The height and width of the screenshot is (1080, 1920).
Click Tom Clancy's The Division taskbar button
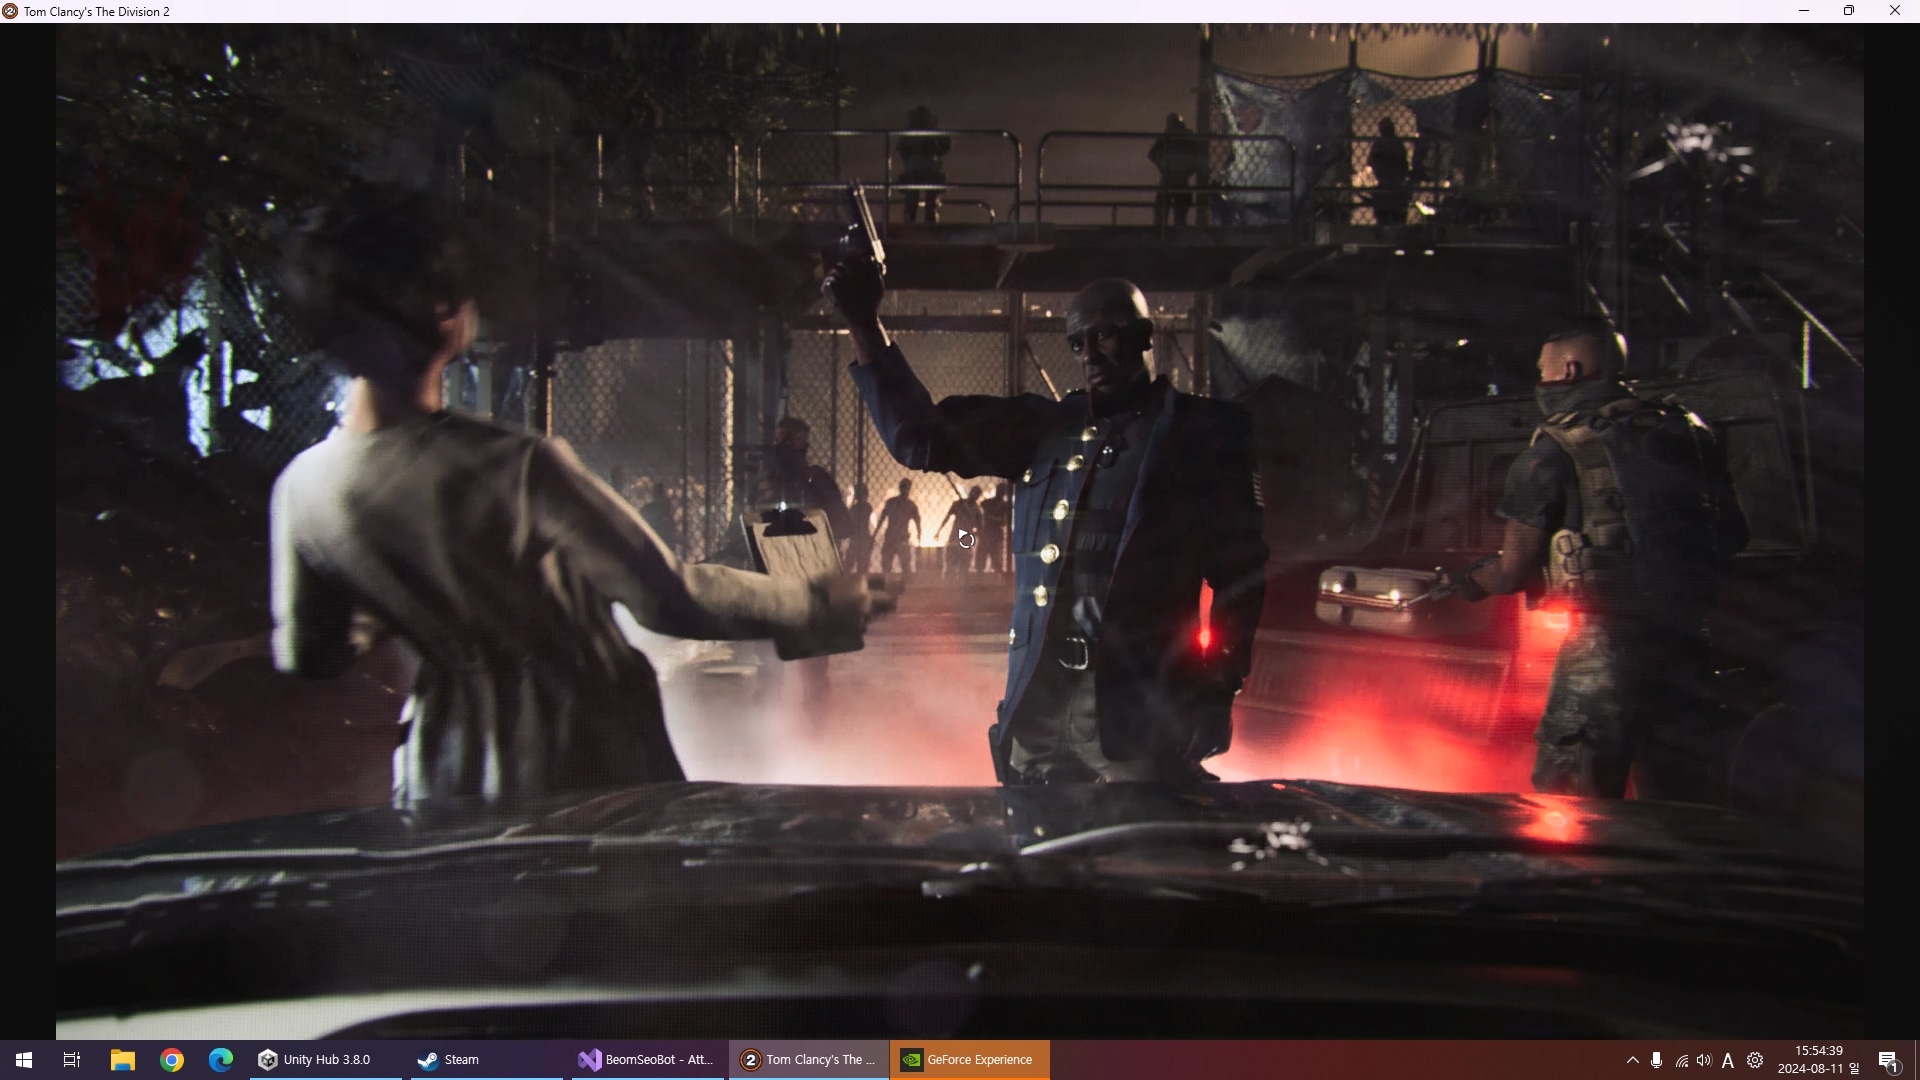(x=808, y=1060)
